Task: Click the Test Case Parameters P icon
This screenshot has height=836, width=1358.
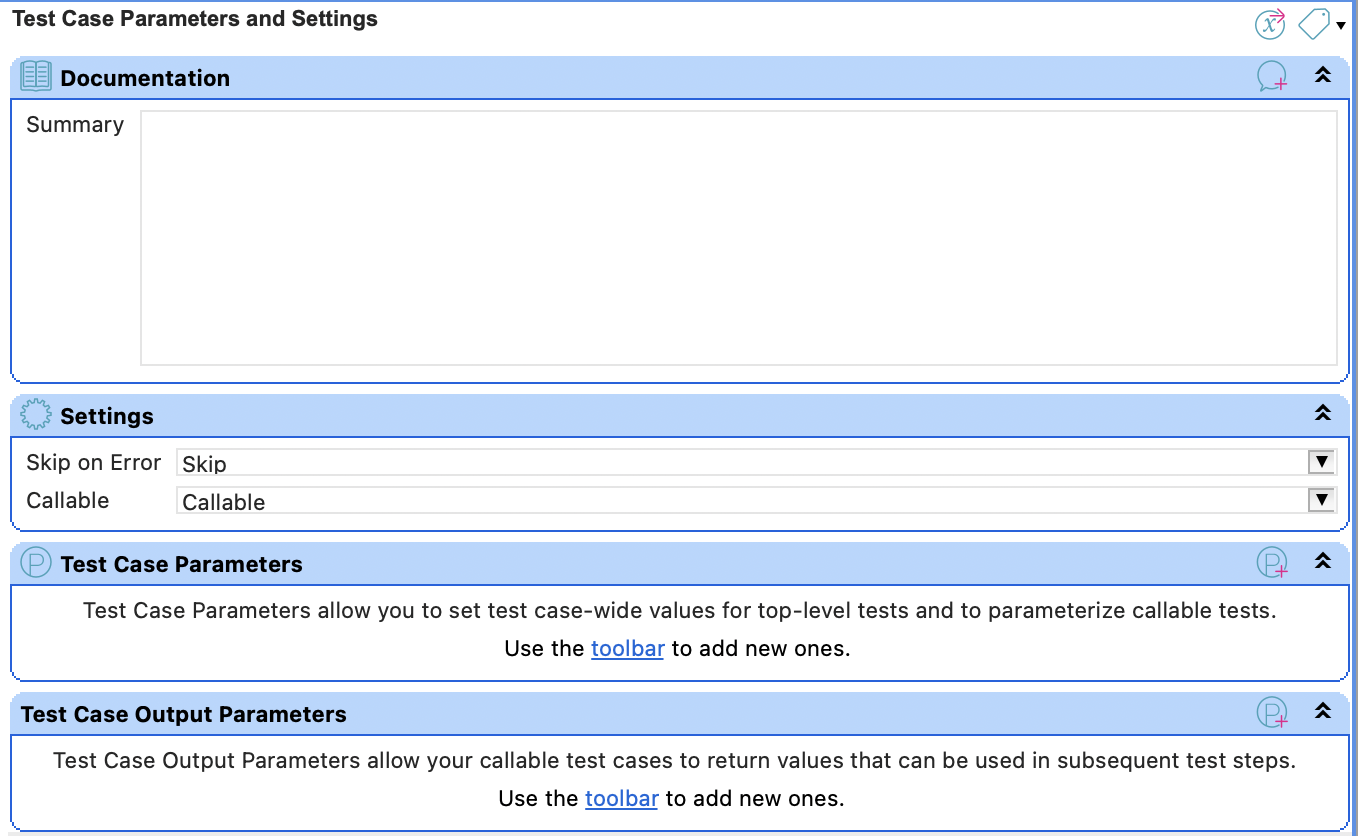Action: point(35,564)
